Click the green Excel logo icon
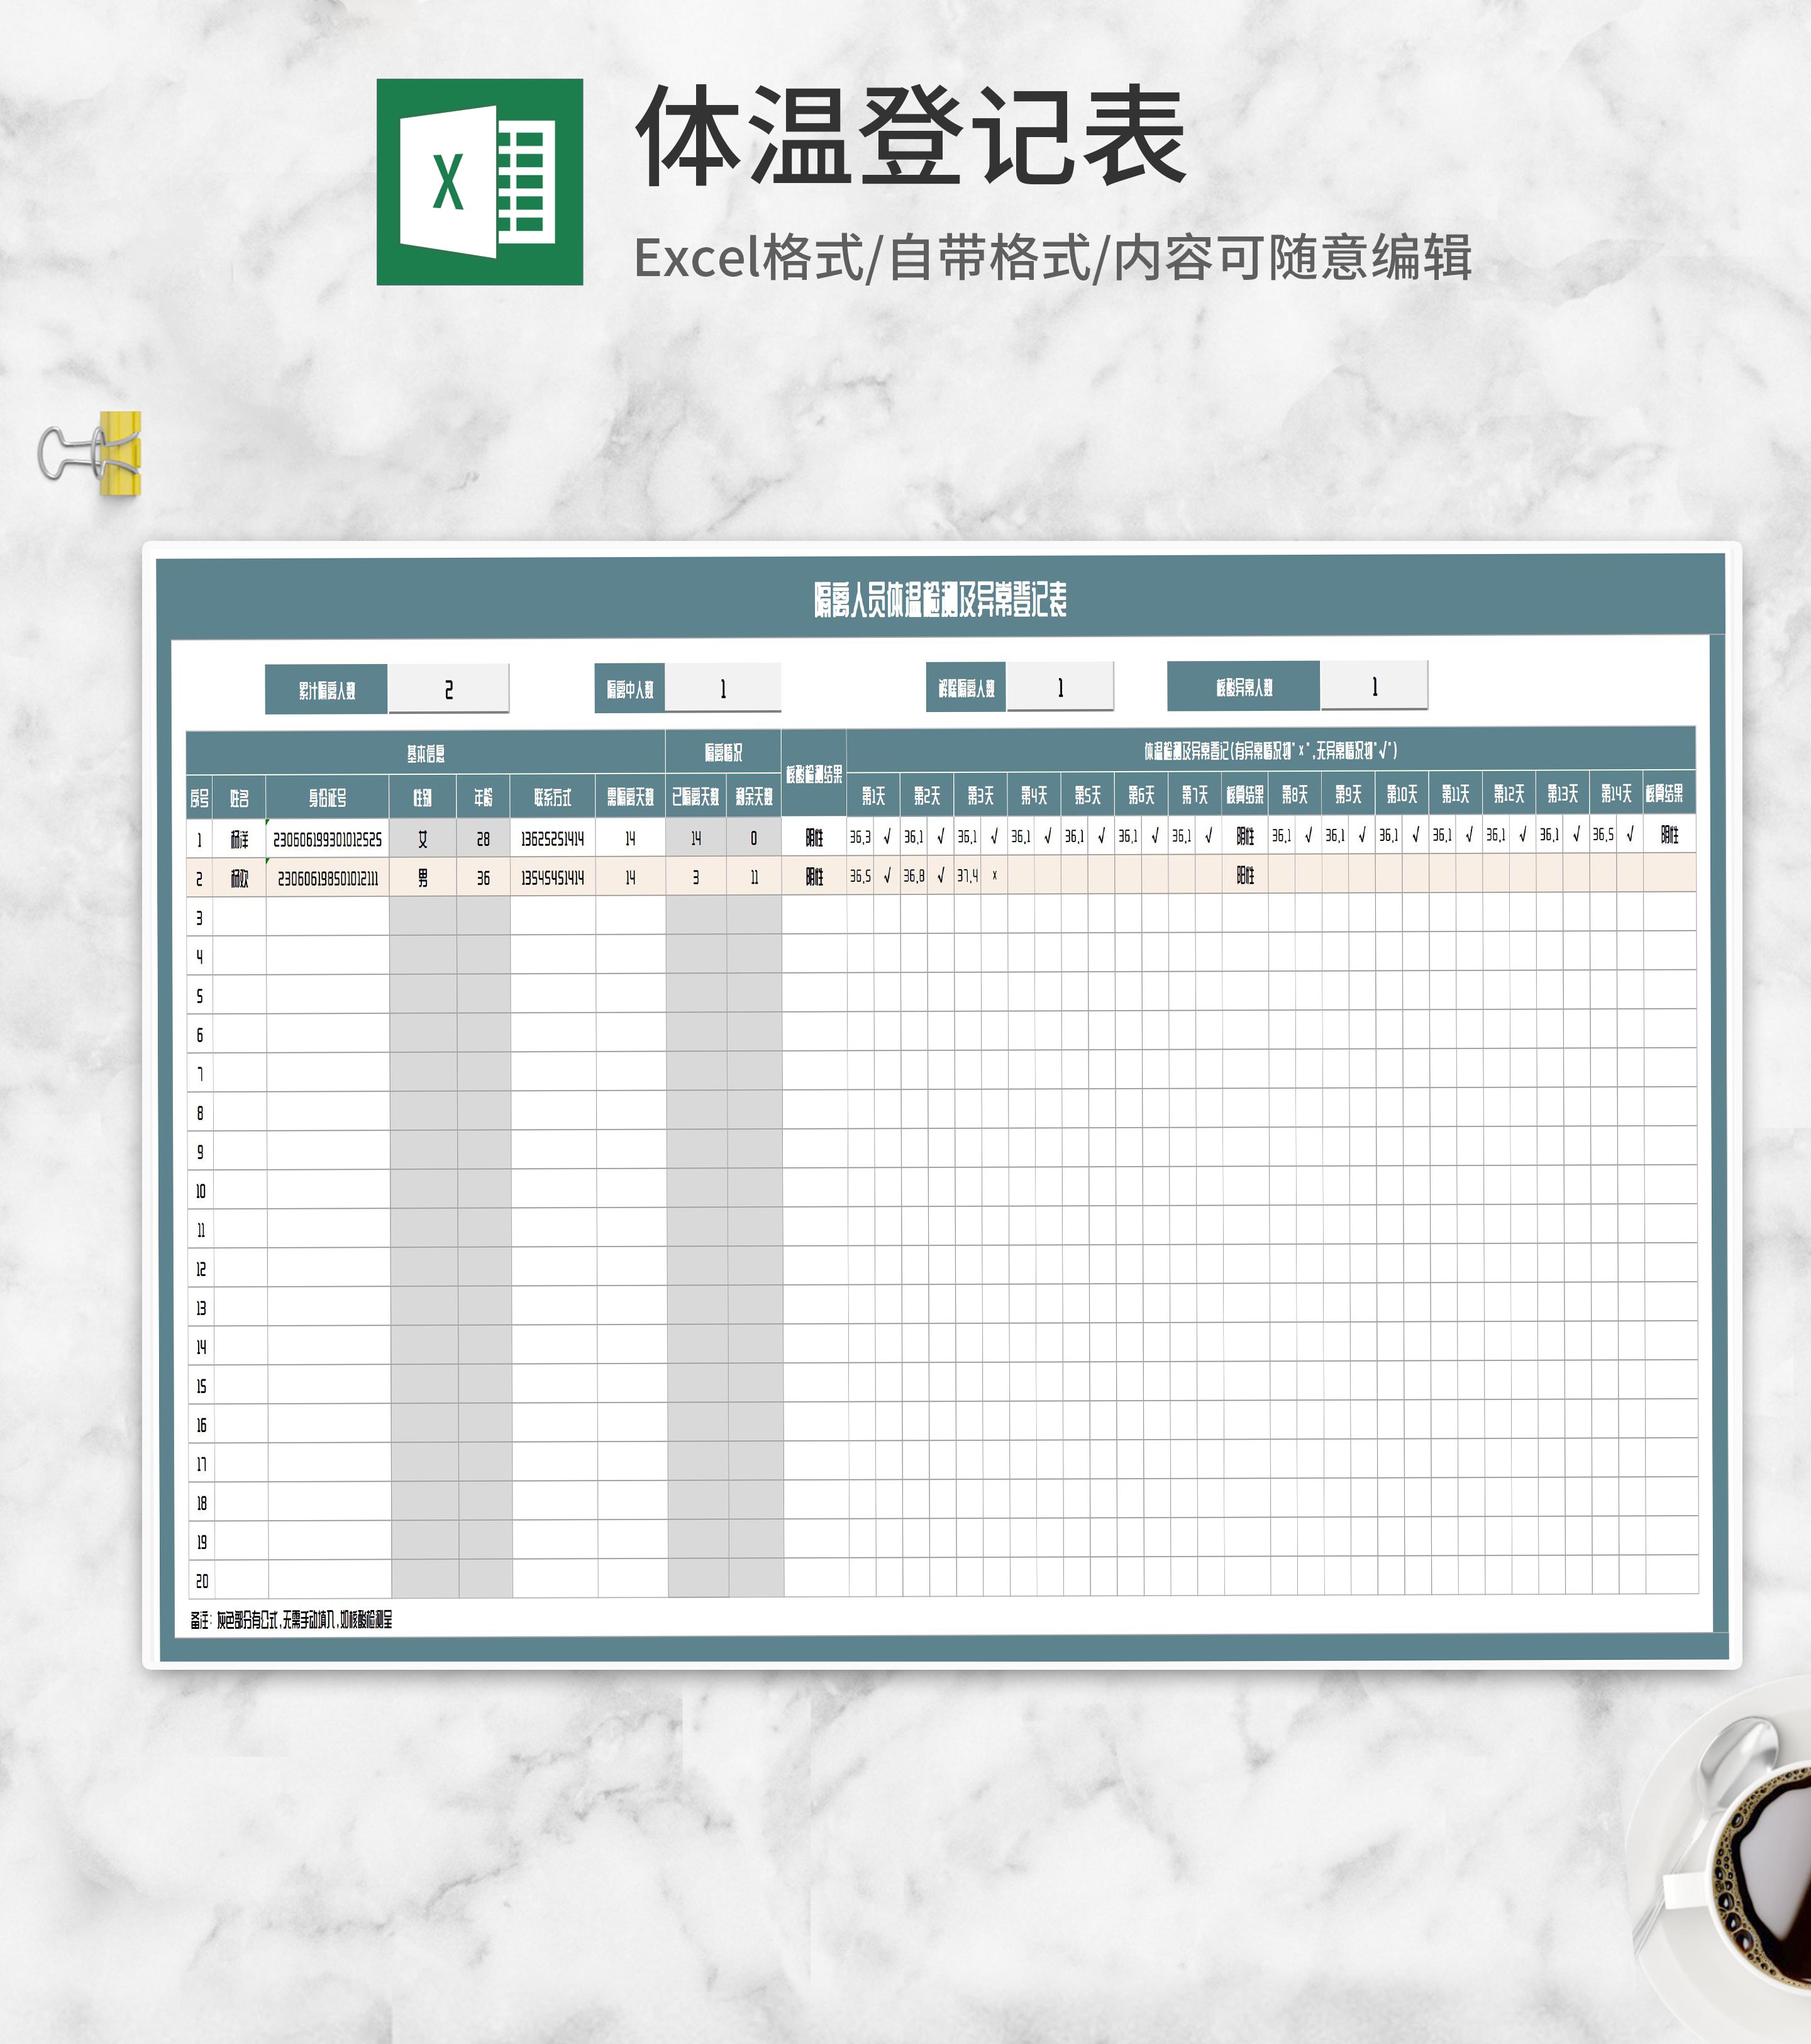 tap(479, 182)
